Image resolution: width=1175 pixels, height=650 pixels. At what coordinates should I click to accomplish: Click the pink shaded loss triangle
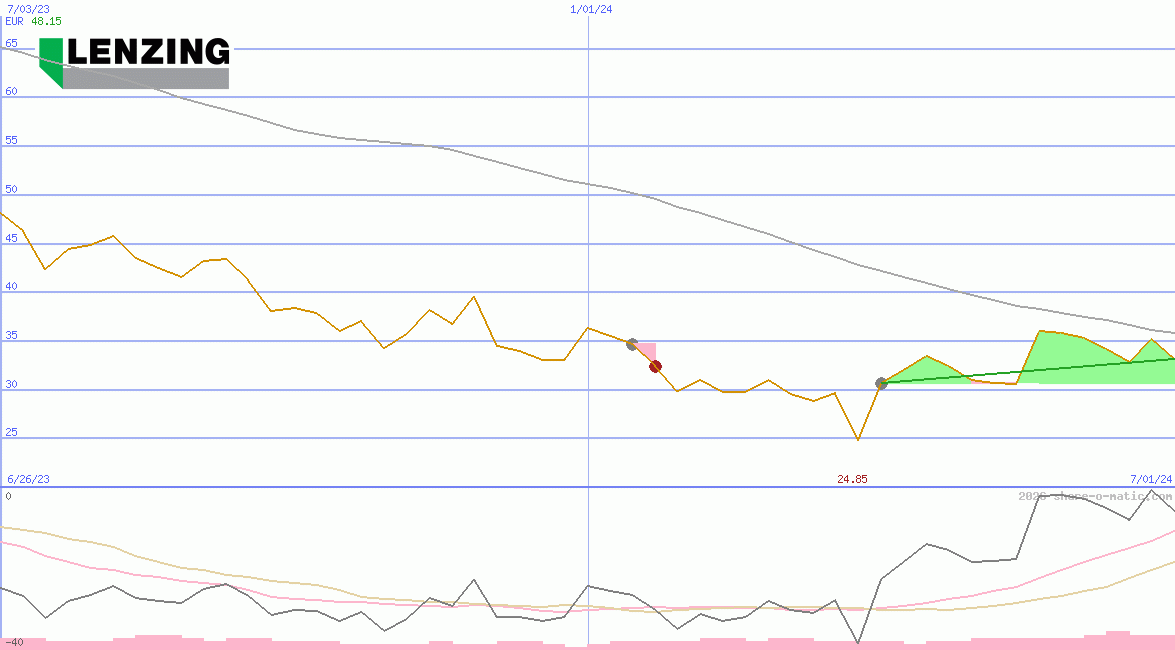[x=647, y=352]
